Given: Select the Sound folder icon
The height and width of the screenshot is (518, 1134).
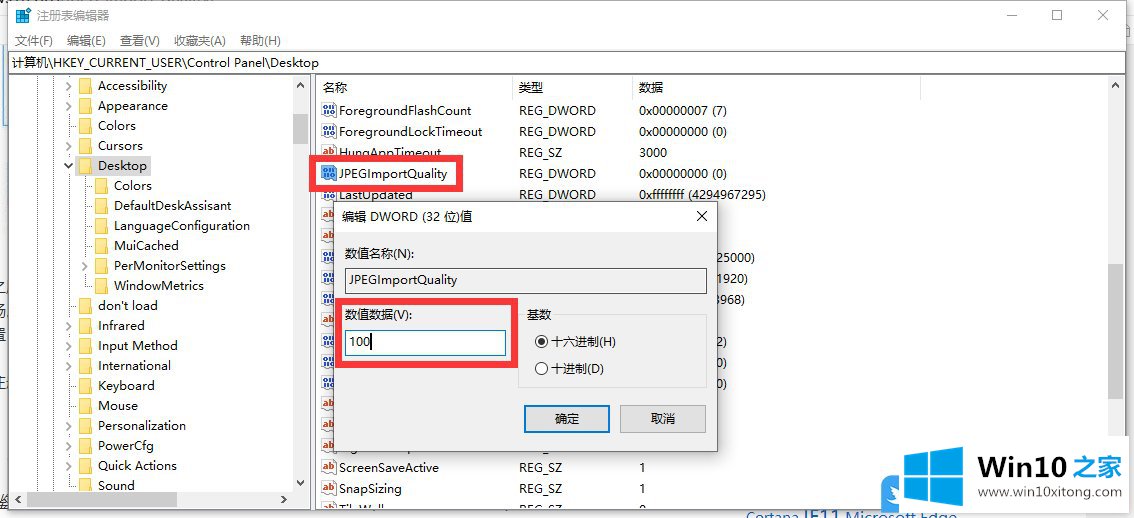Looking at the screenshot, I should (x=85, y=485).
